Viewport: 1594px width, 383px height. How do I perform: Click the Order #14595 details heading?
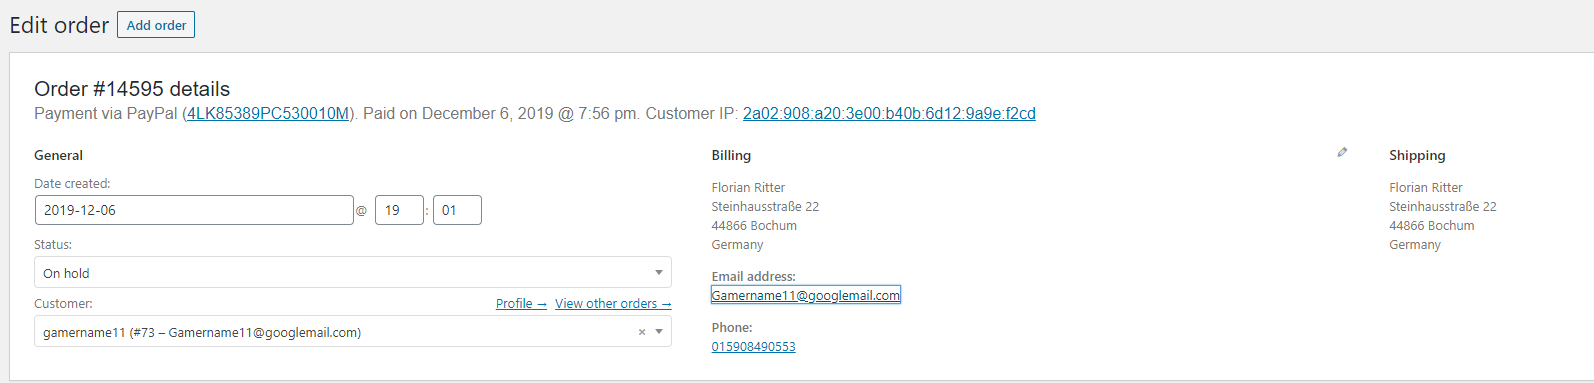point(132,89)
